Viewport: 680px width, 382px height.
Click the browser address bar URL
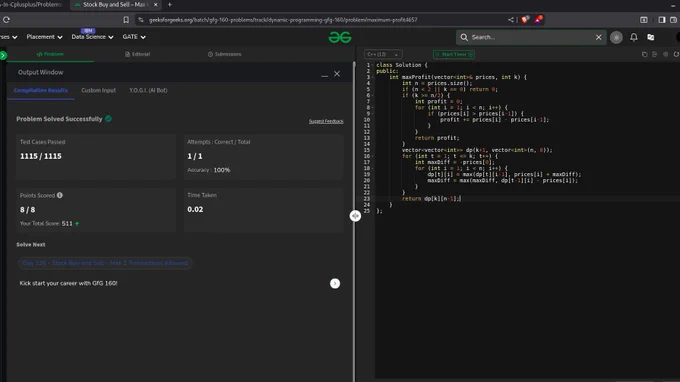click(x=283, y=20)
